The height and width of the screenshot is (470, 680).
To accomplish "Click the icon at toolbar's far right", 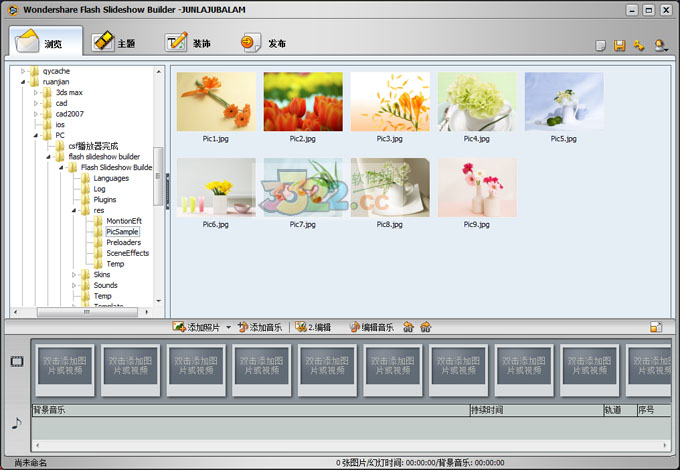I will tap(656, 327).
